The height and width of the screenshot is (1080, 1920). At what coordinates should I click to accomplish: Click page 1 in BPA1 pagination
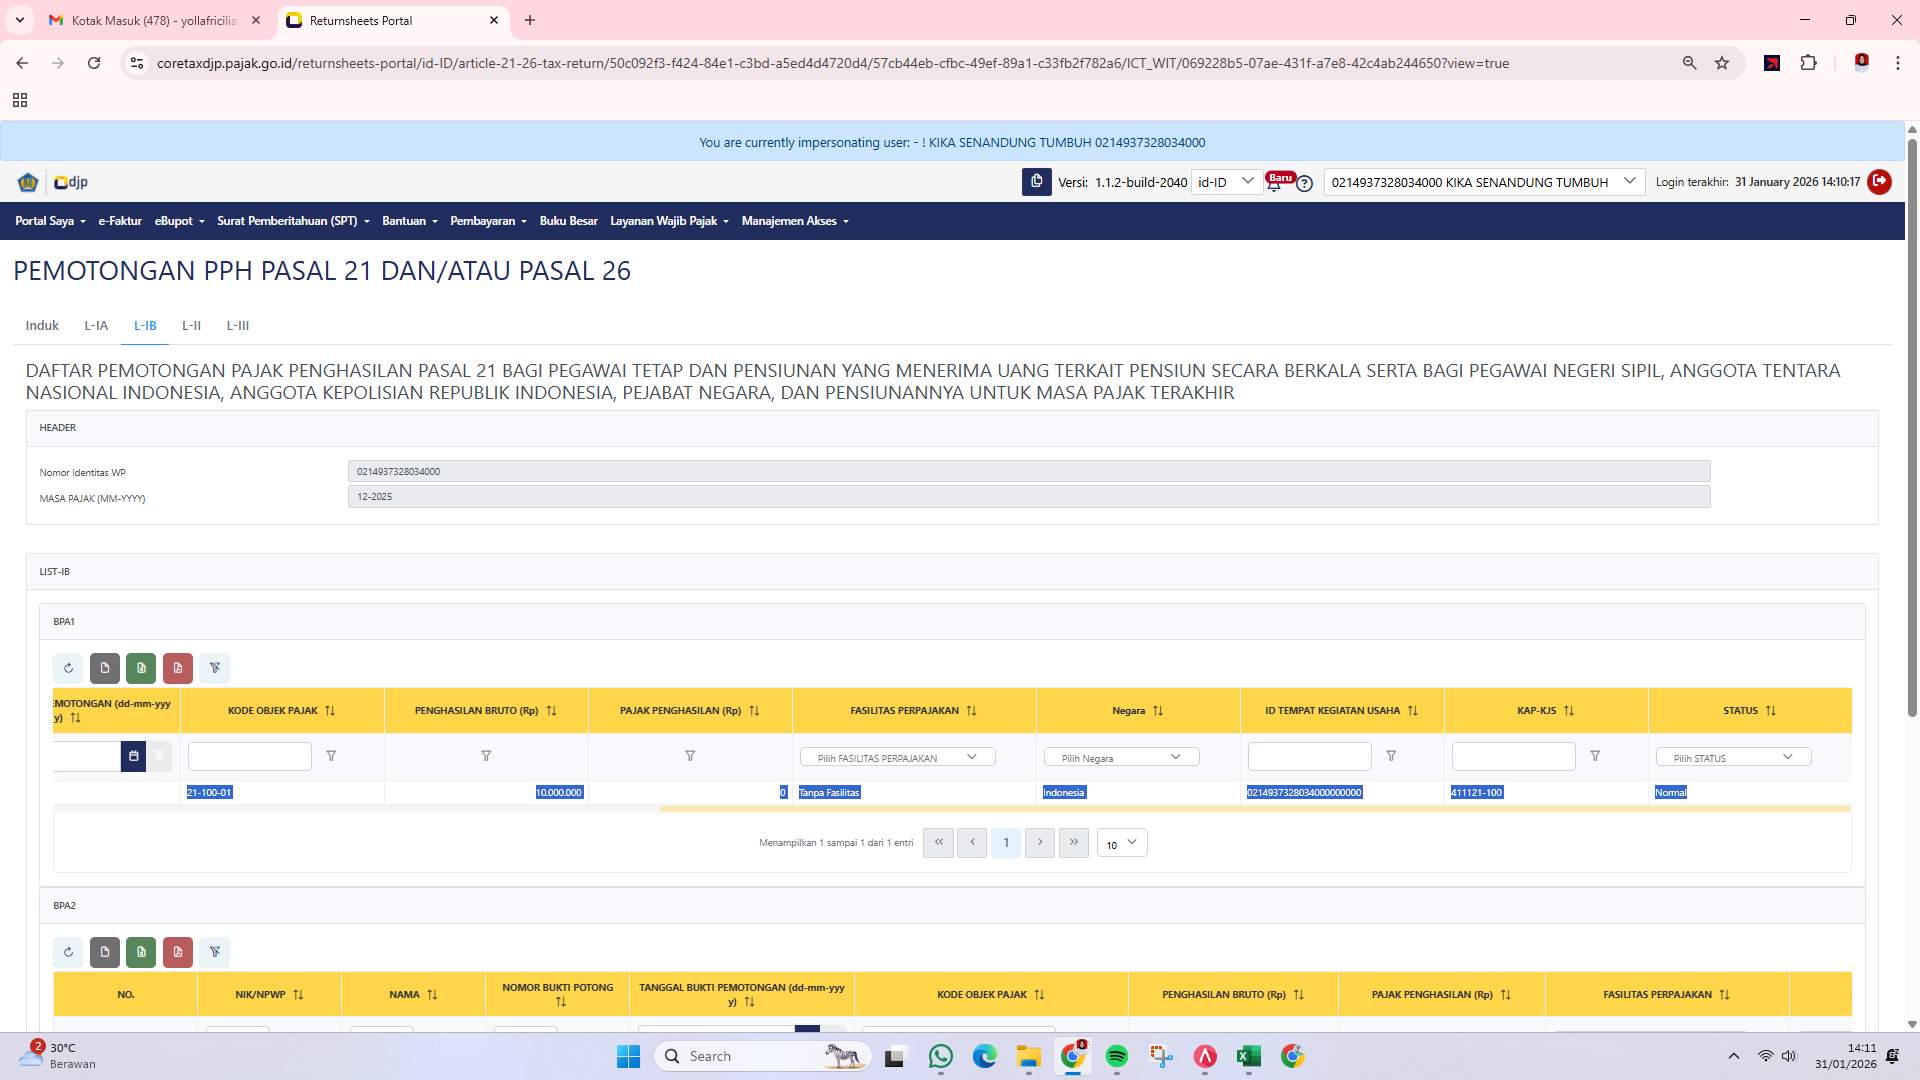click(x=1006, y=843)
